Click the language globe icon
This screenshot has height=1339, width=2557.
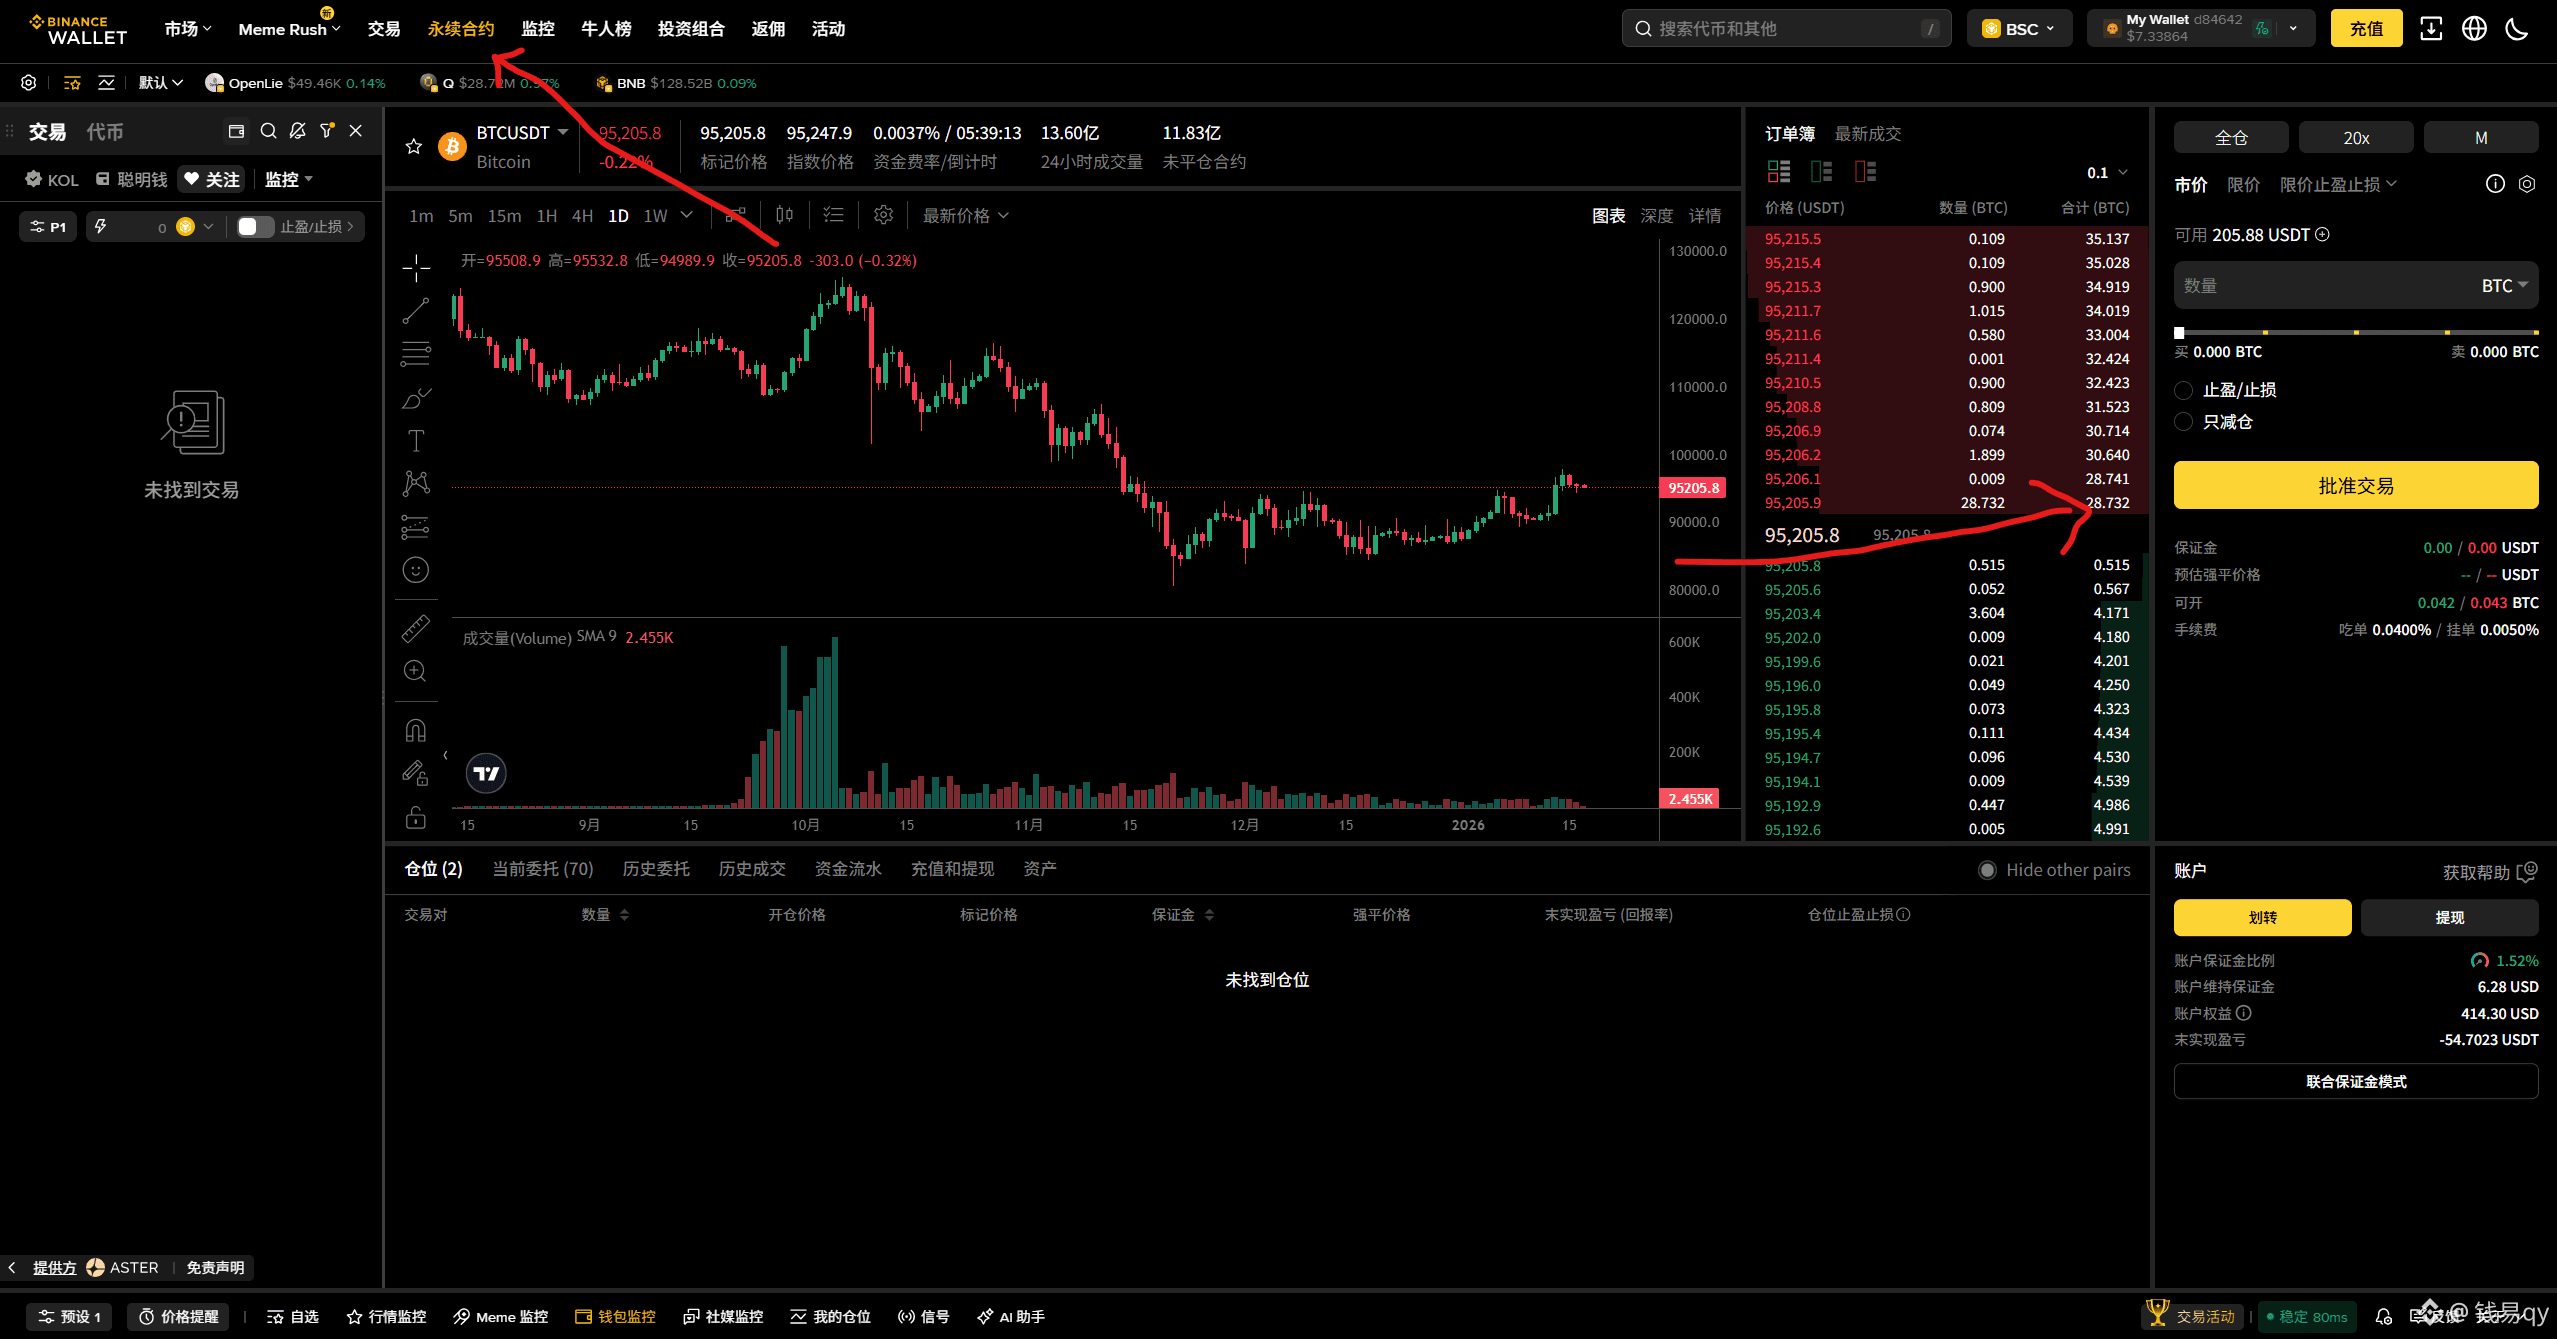(2474, 29)
